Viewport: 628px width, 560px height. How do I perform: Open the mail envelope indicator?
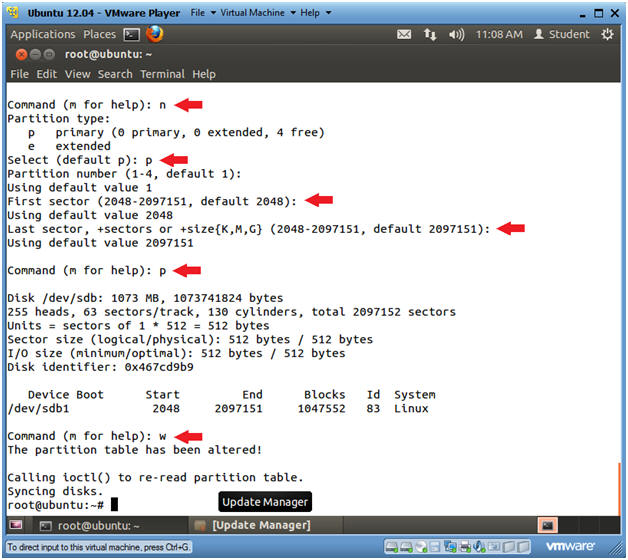pyautogui.click(x=404, y=34)
